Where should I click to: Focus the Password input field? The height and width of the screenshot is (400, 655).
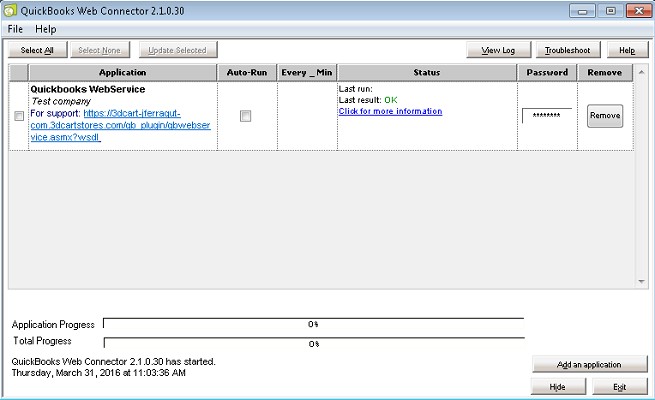tap(547, 116)
